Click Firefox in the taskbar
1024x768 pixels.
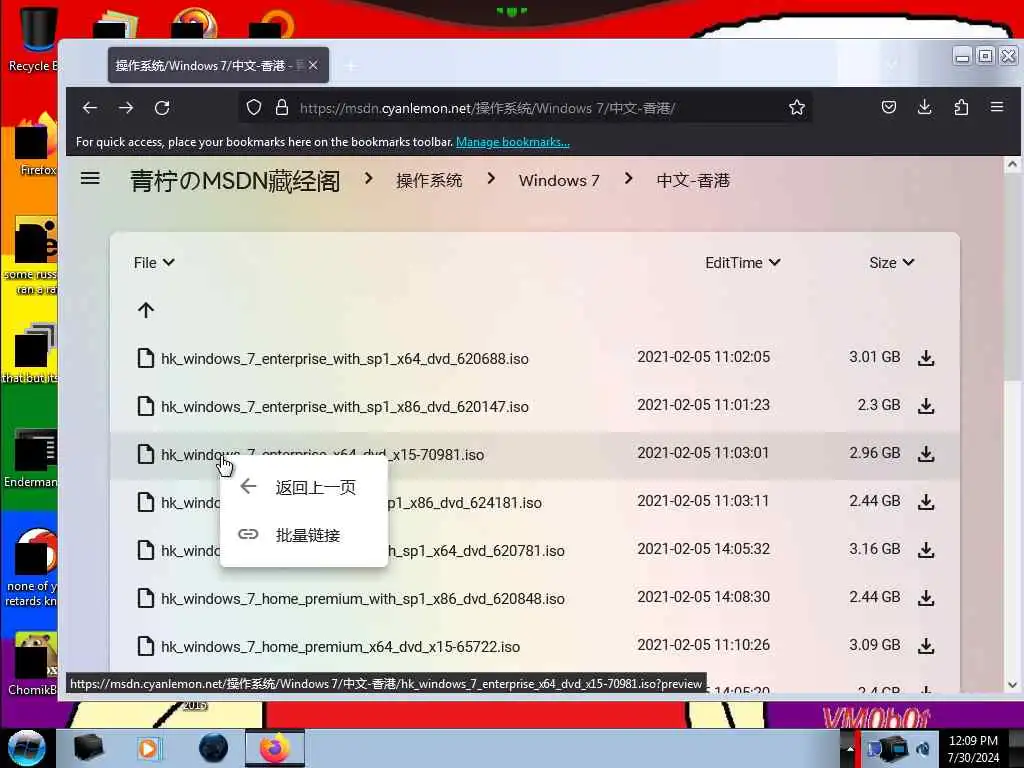tap(275, 748)
